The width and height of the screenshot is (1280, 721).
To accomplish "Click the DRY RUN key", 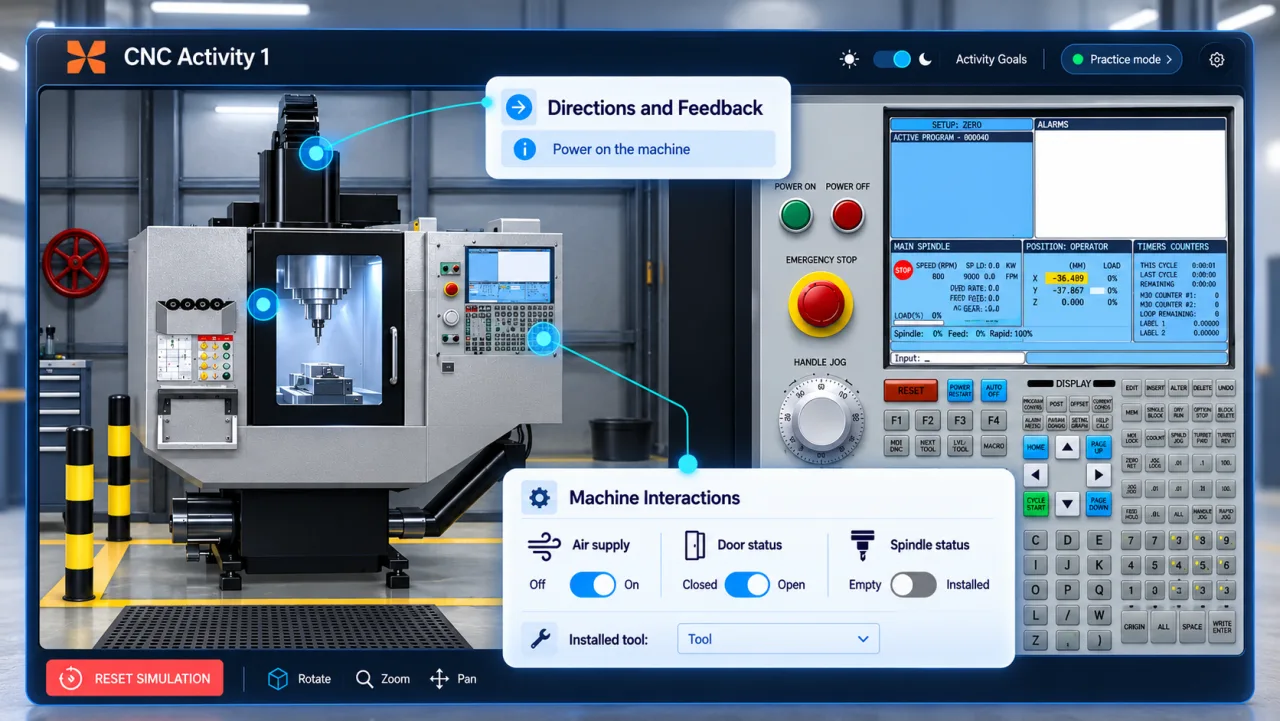I will pyautogui.click(x=1179, y=412).
